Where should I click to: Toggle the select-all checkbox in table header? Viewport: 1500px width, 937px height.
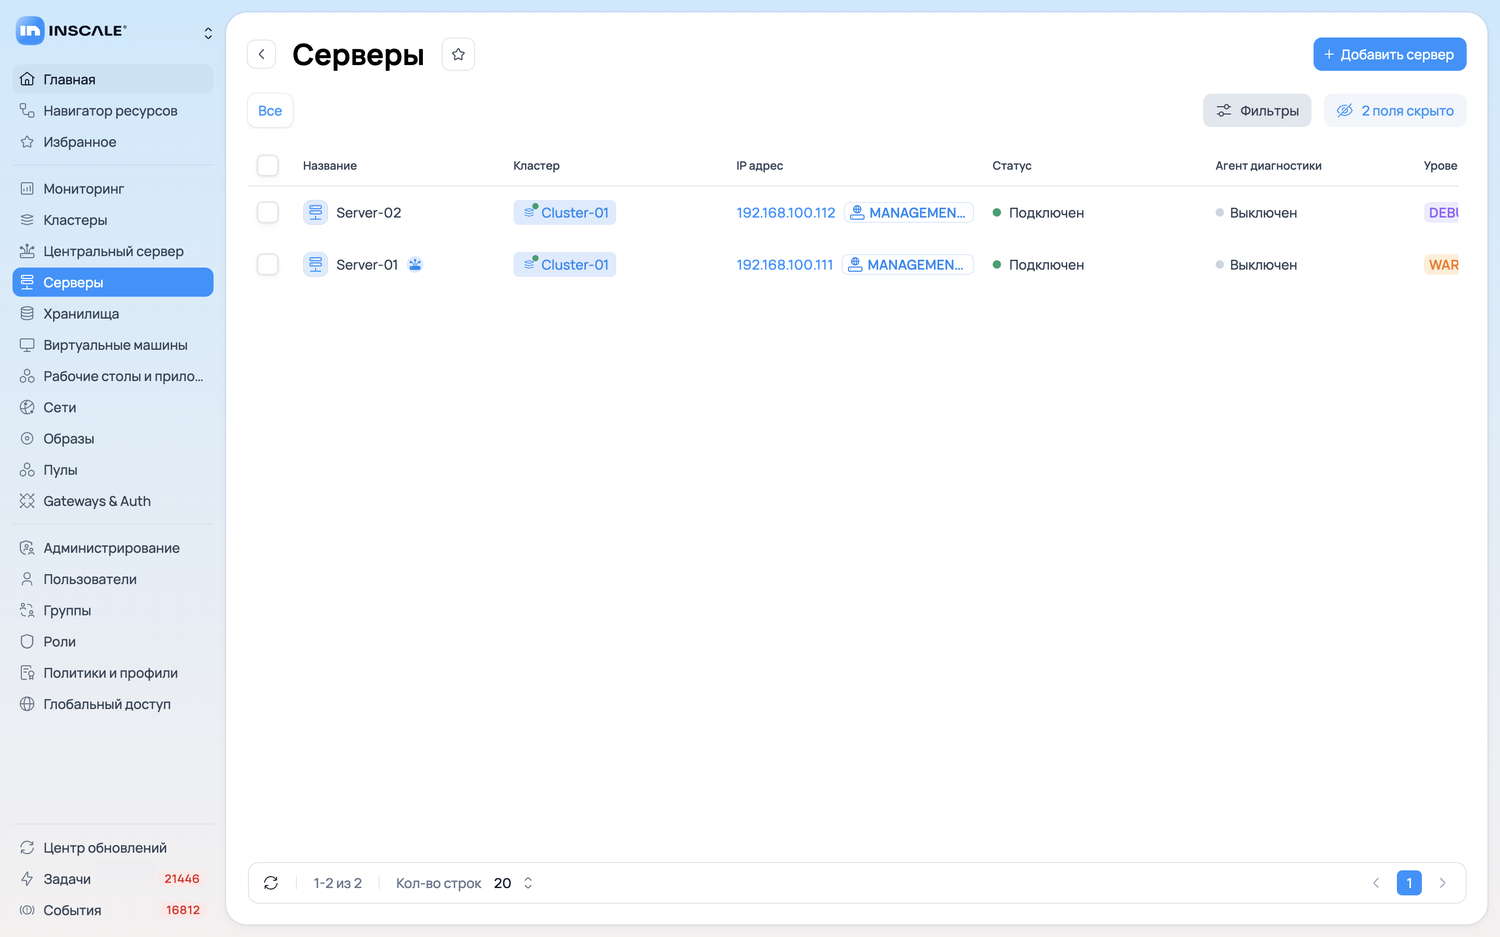tap(268, 166)
